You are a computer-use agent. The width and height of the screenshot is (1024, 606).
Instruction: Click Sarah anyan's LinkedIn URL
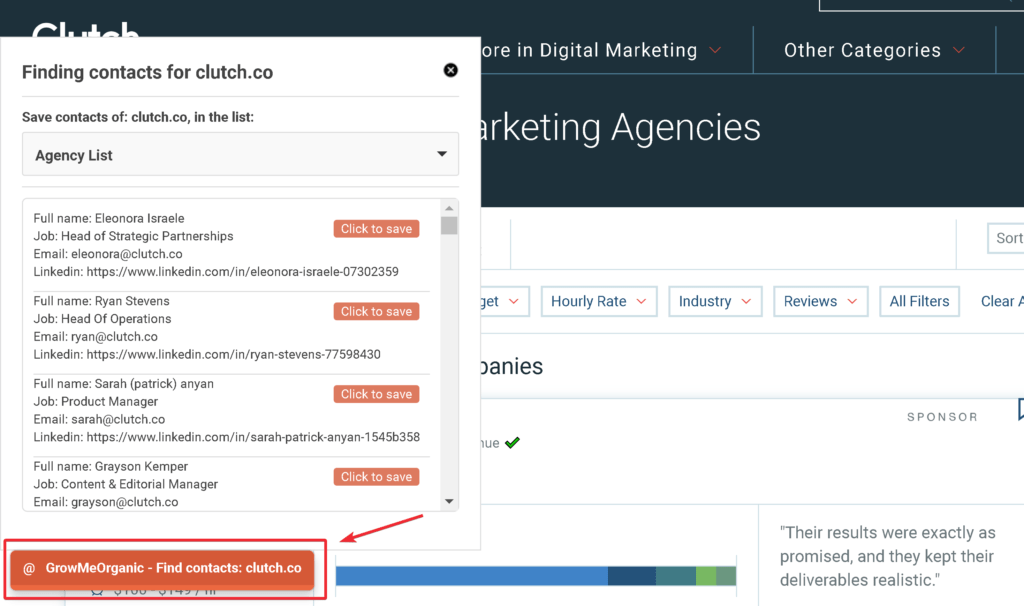tap(253, 437)
